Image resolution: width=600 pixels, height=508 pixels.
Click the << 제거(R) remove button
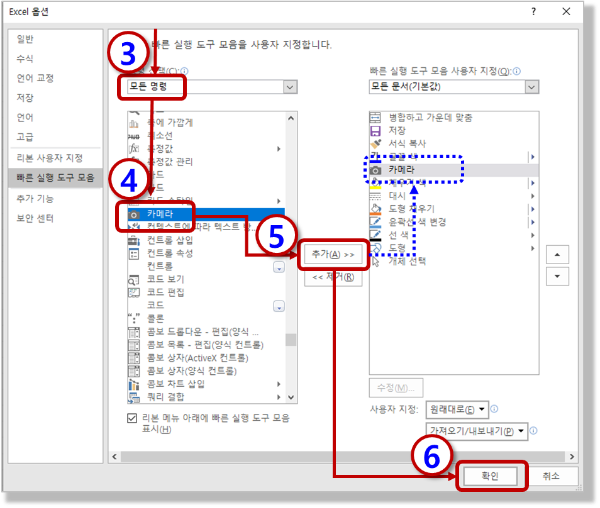tap(333, 277)
